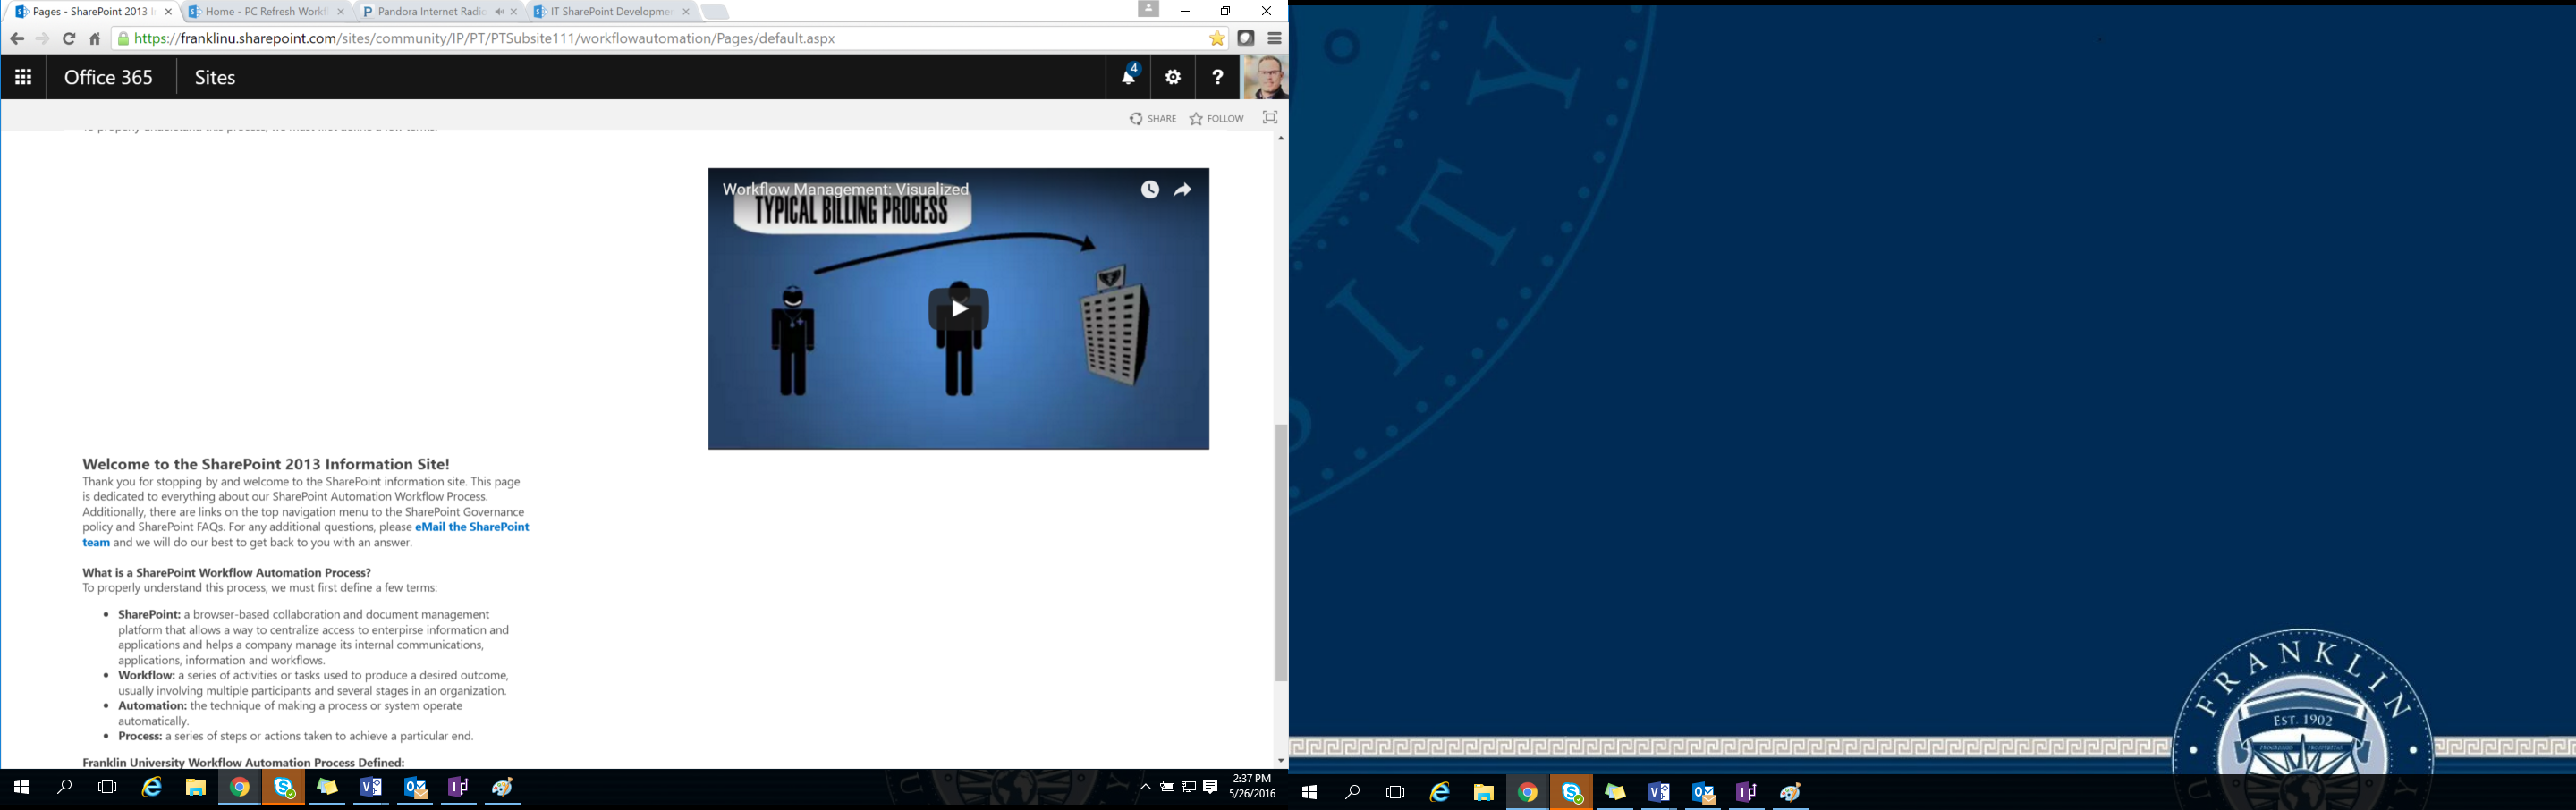Image resolution: width=2576 pixels, height=810 pixels.
Task: Open the purple InfoPath icon on the clock taskbar
Action: point(459,788)
